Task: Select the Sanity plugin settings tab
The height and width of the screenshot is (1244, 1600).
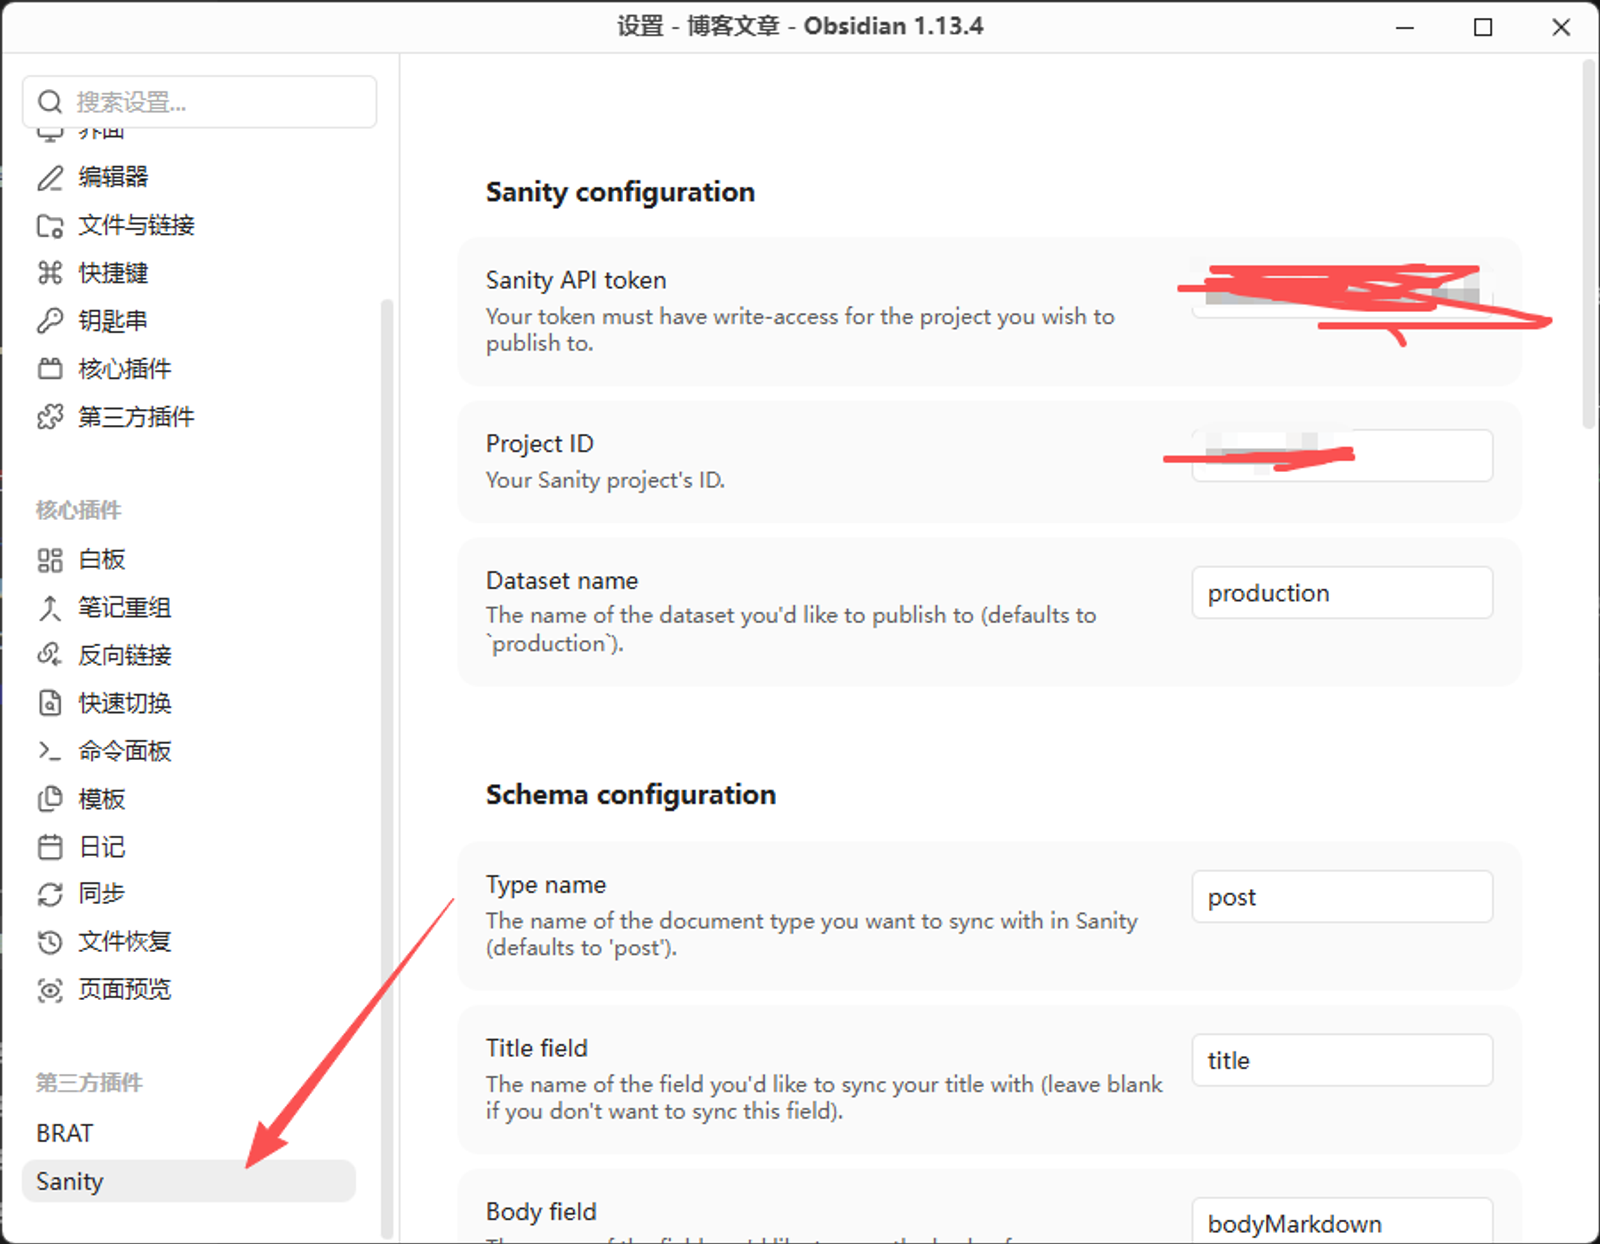Action: (x=189, y=1181)
